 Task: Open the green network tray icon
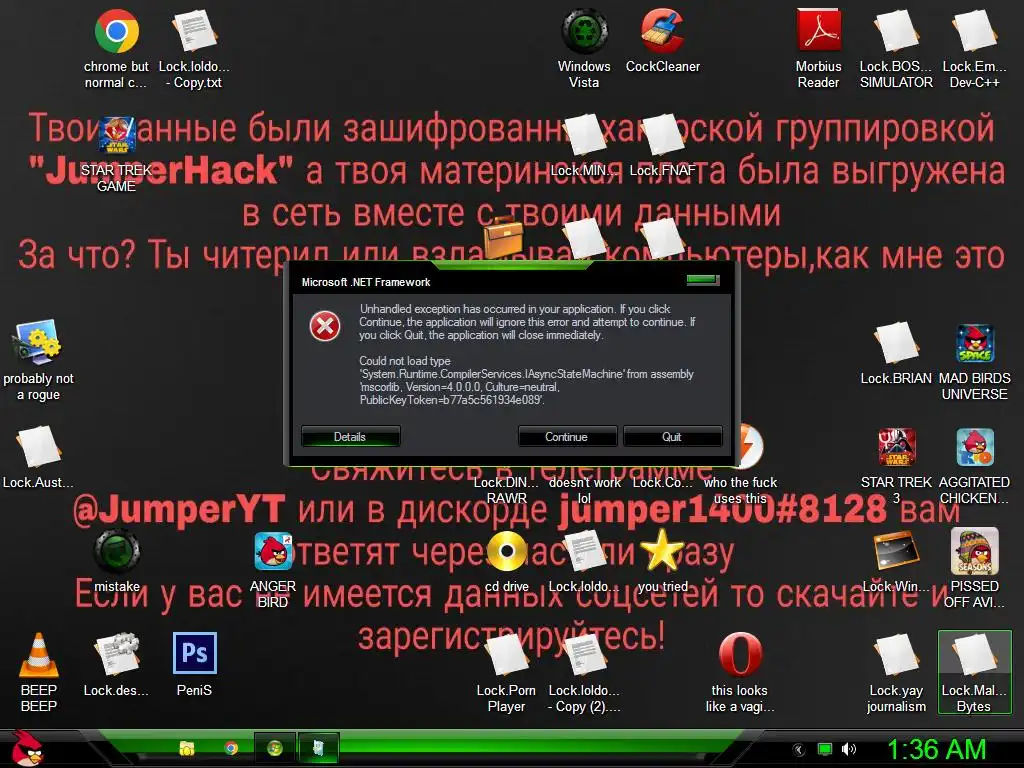tap(825, 749)
